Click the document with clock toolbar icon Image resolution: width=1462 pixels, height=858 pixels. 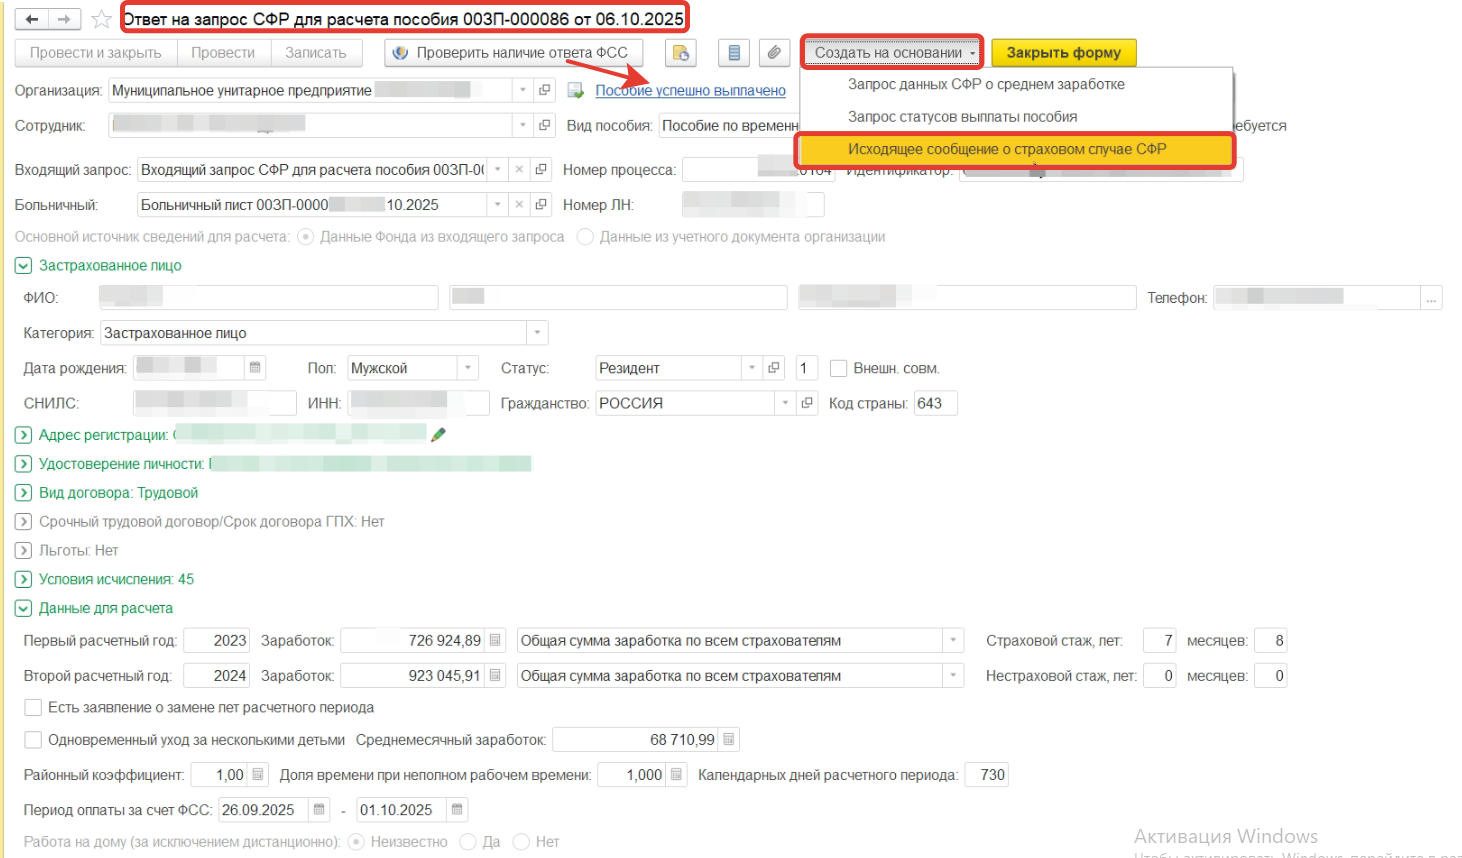[681, 53]
